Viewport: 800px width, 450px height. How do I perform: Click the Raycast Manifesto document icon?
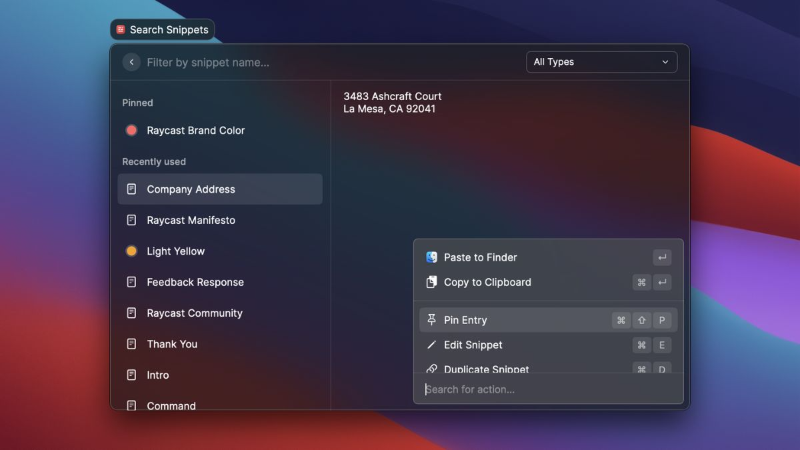tap(131, 220)
